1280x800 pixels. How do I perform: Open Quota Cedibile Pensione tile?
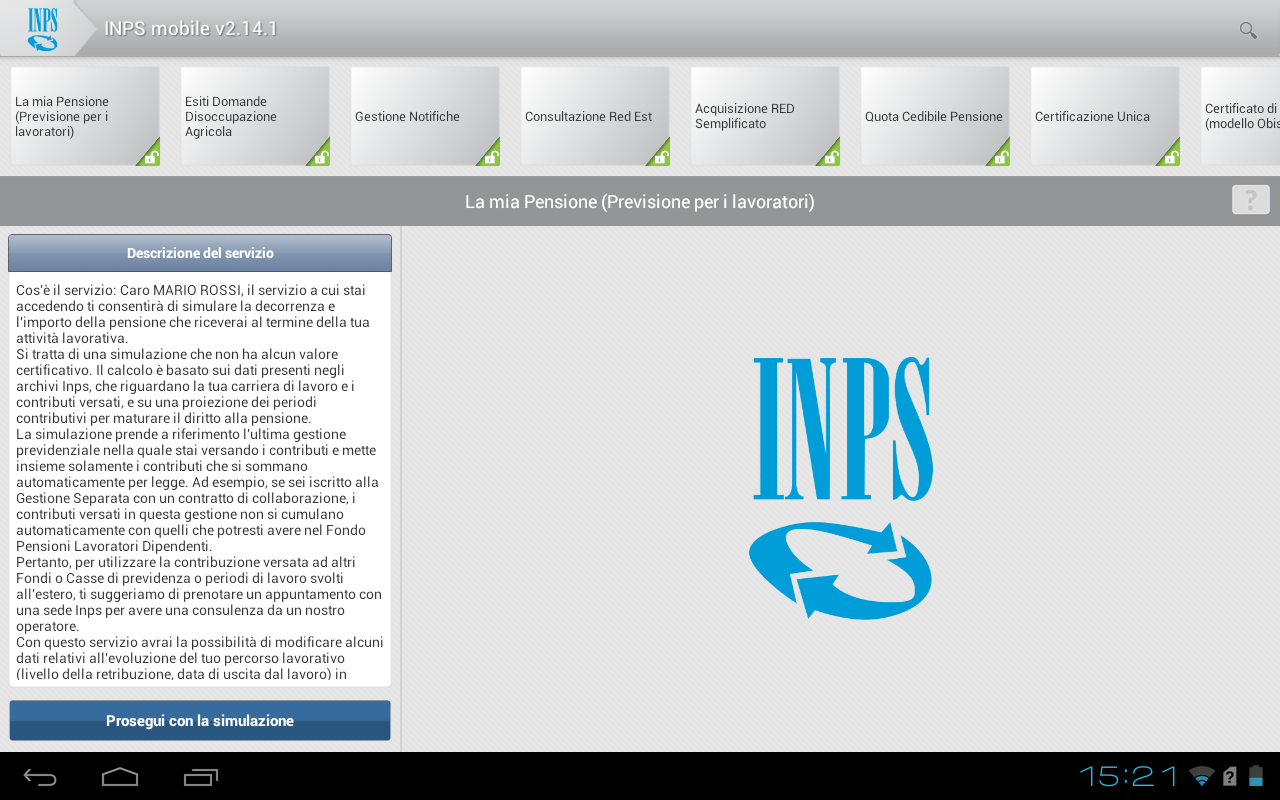point(935,116)
